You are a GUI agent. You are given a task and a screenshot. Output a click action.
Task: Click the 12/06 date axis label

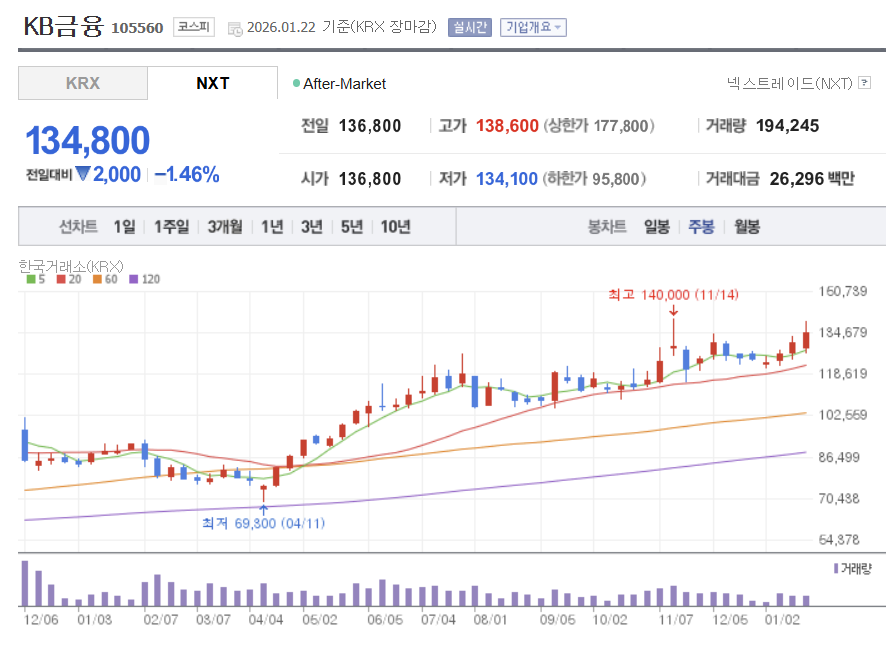point(41,620)
